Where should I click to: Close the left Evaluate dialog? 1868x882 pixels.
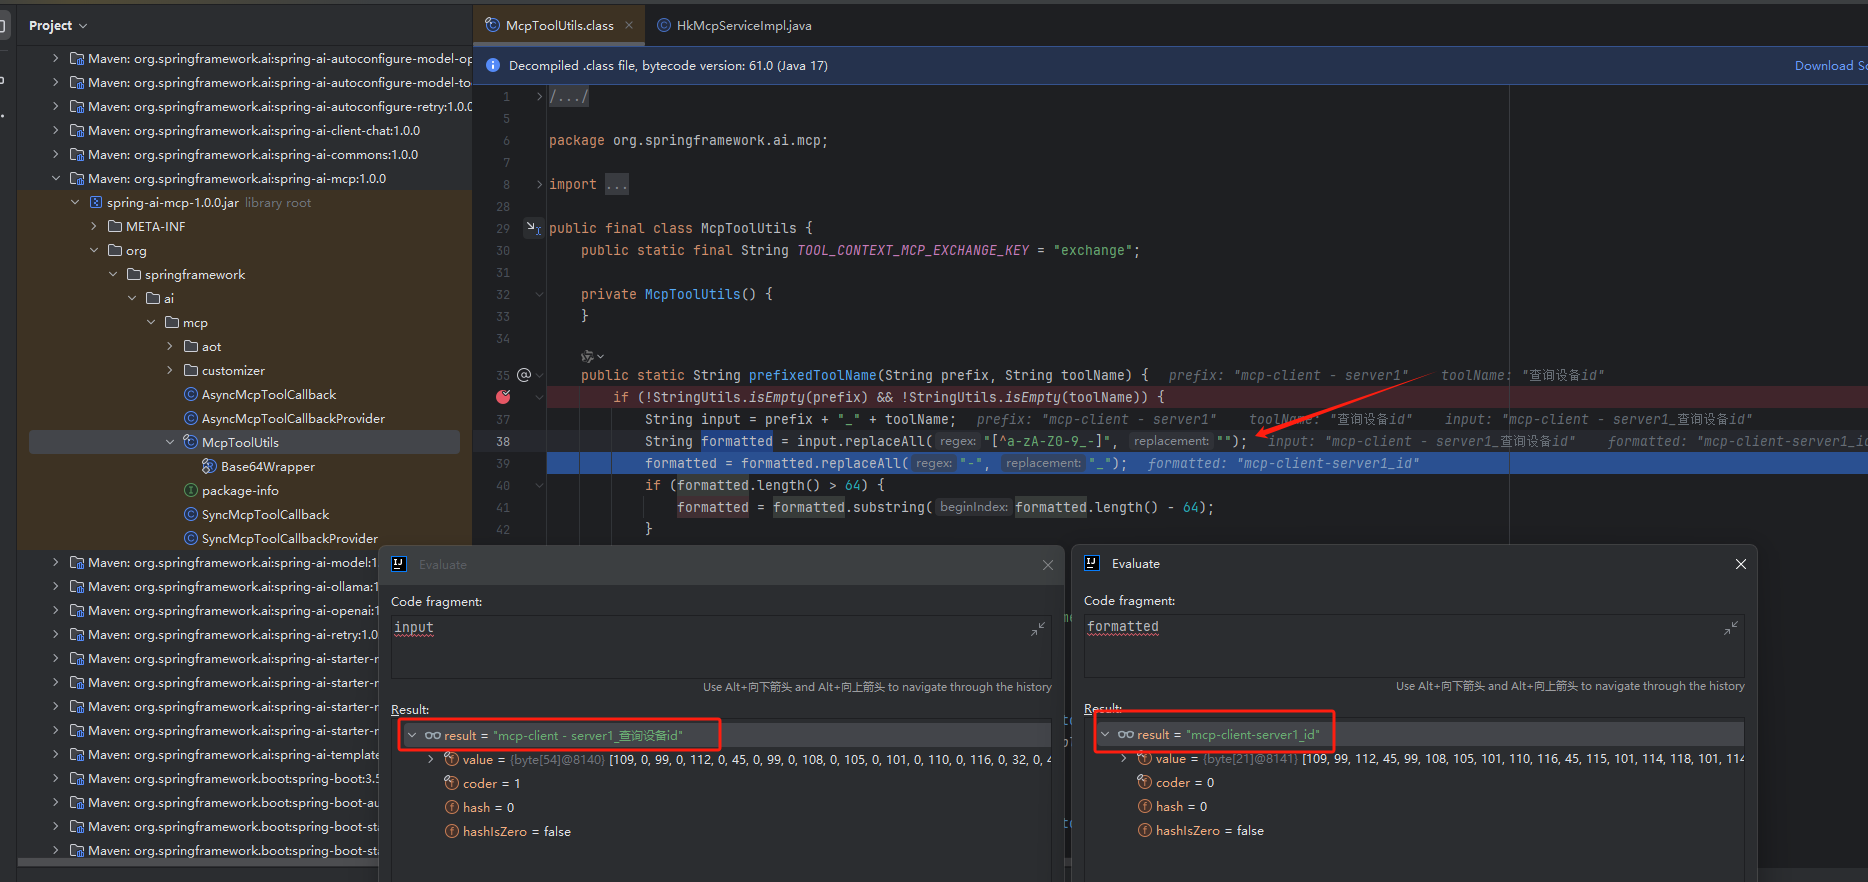(x=1048, y=565)
